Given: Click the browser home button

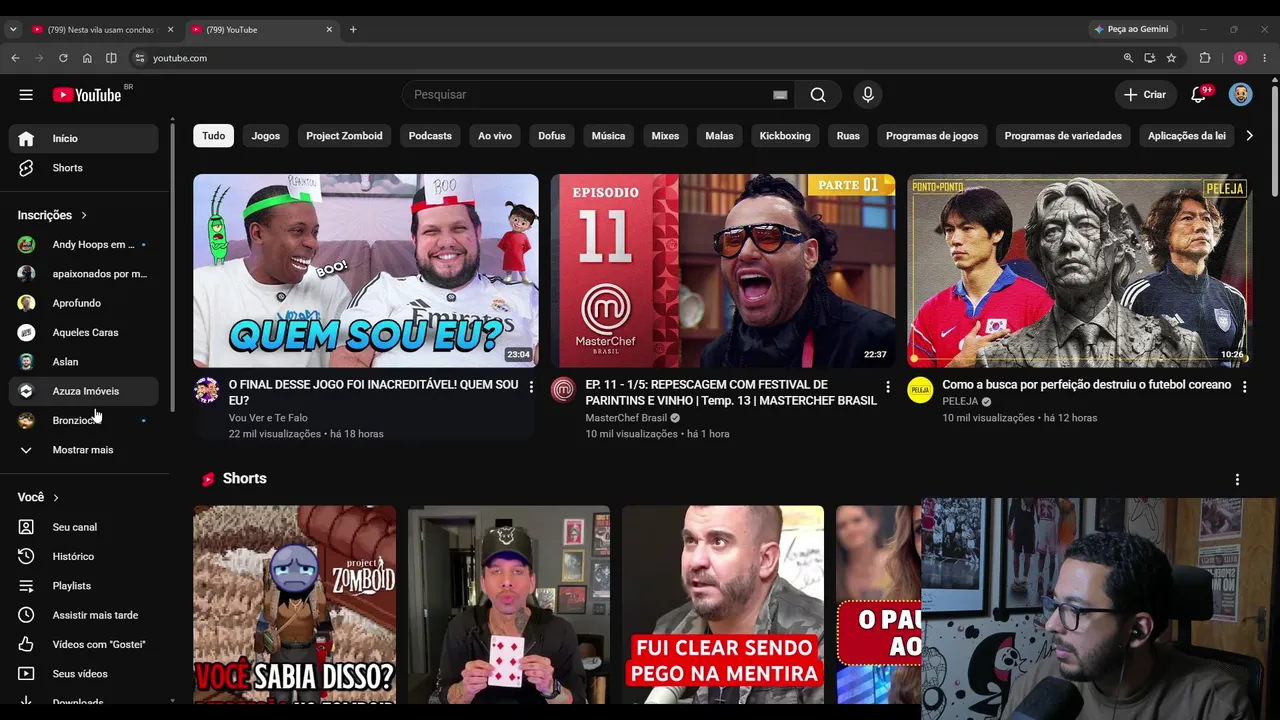Looking at the screenshot, I should coord(87,58).
